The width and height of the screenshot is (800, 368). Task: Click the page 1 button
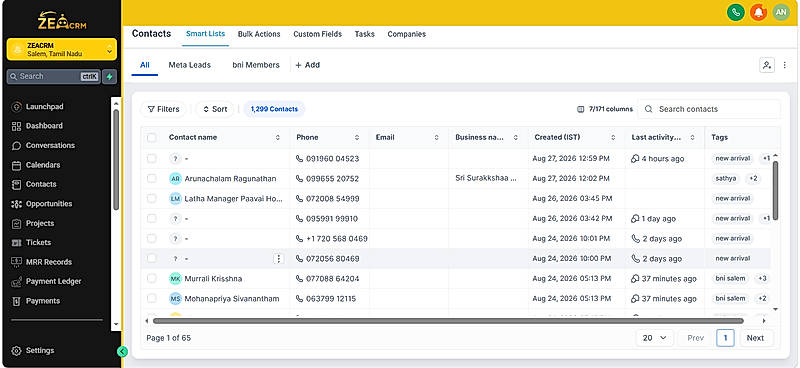coord(726,338)
